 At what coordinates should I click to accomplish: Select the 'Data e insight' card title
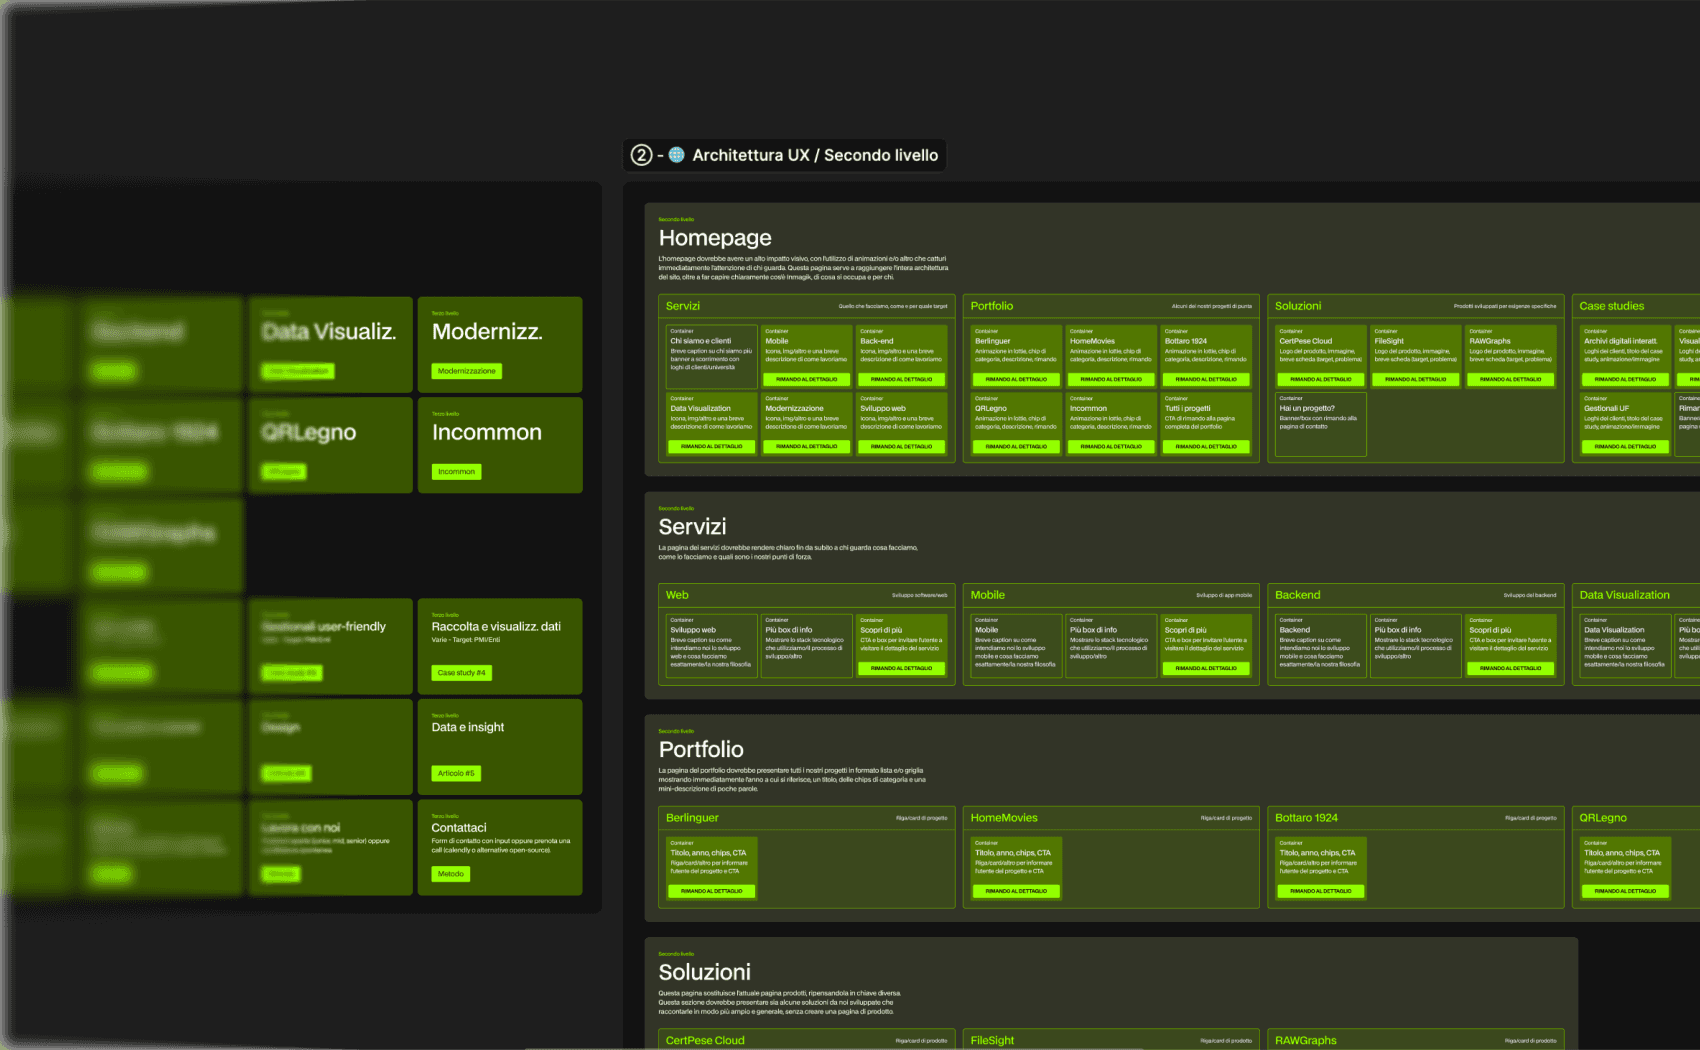point(468,727)
